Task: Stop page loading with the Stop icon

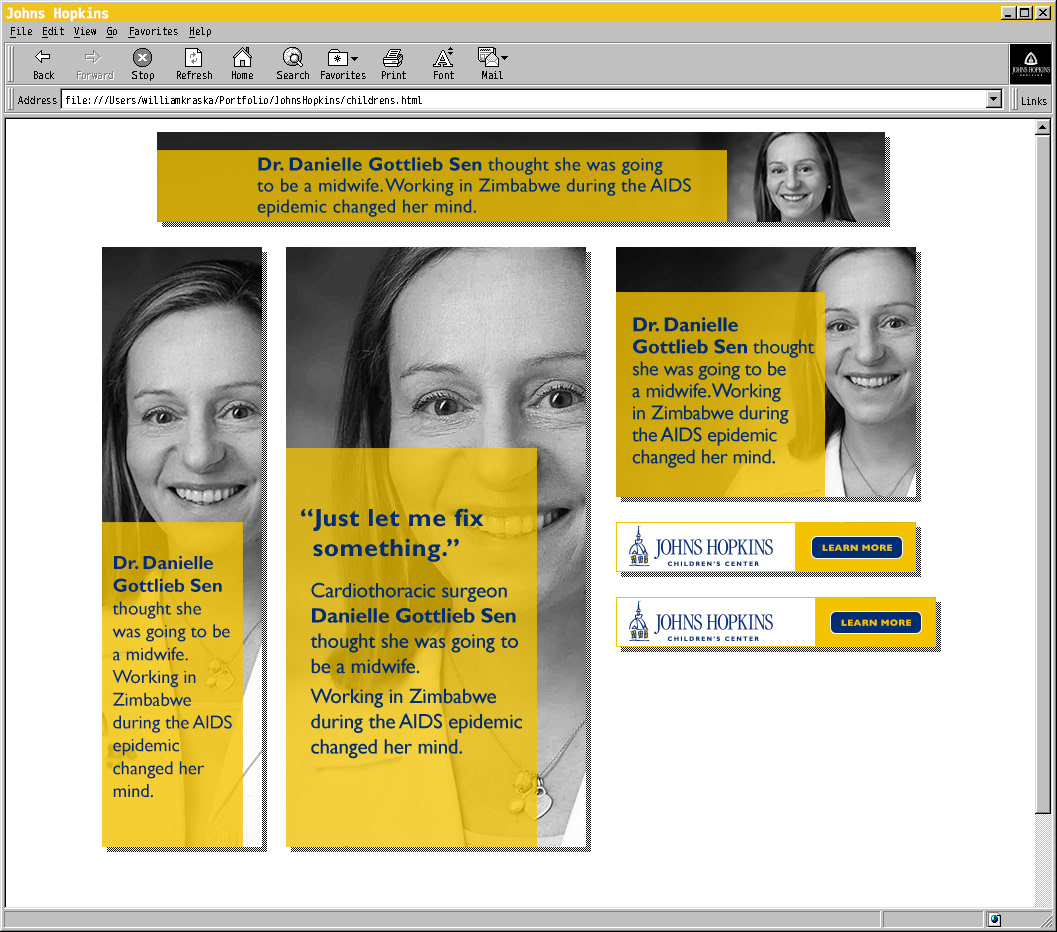Action: coord(142,57)
